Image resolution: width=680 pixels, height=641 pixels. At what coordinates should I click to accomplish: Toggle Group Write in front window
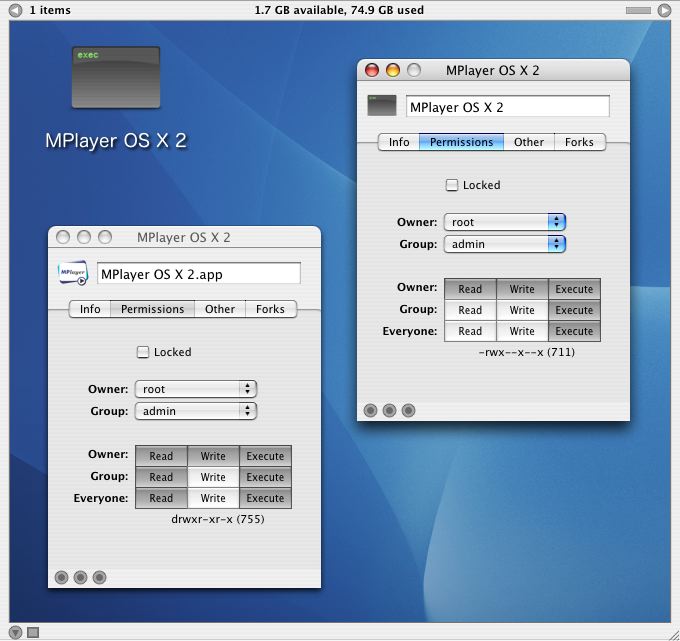pos(522,310)
